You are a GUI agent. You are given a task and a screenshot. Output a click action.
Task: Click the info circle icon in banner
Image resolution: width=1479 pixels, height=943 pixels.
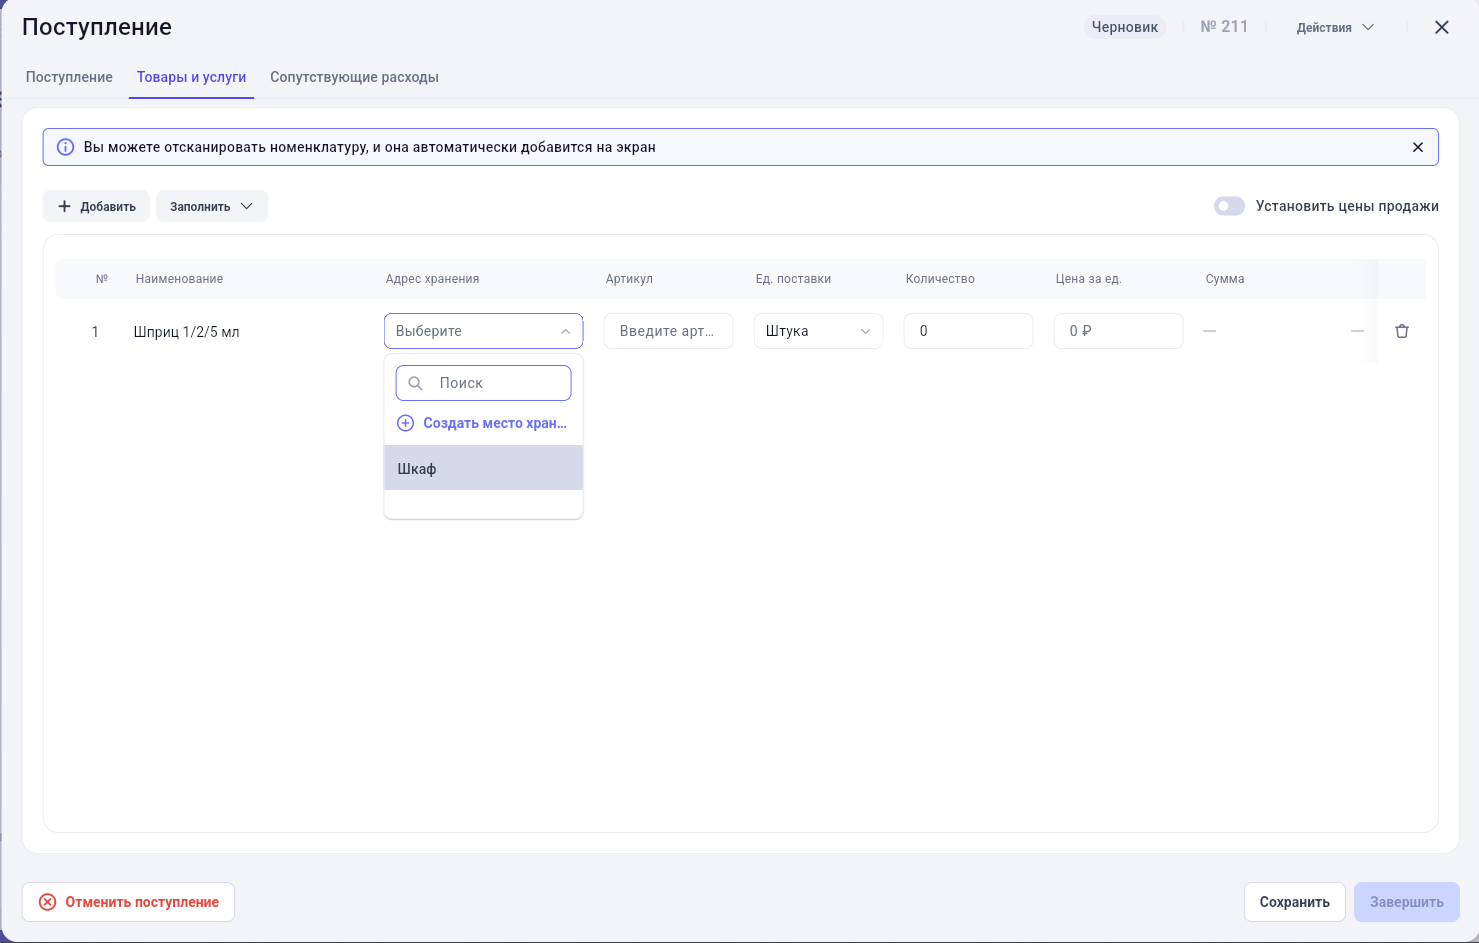click(x=65, y=147)
